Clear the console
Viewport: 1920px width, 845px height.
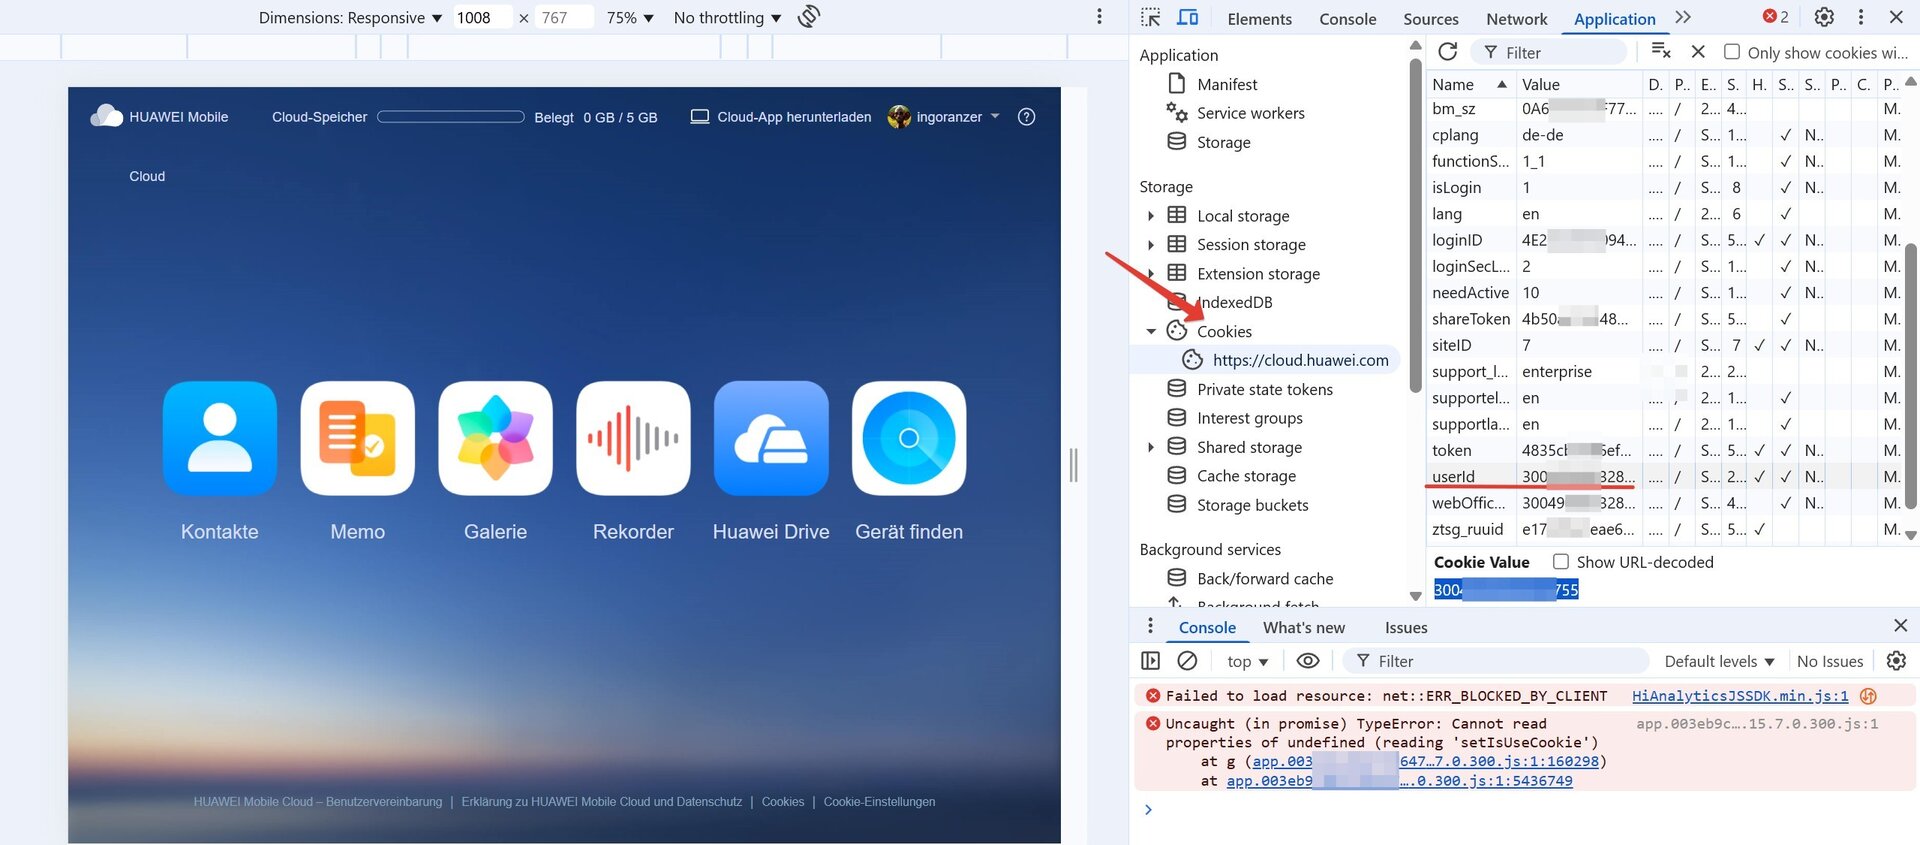point(1187,661)
